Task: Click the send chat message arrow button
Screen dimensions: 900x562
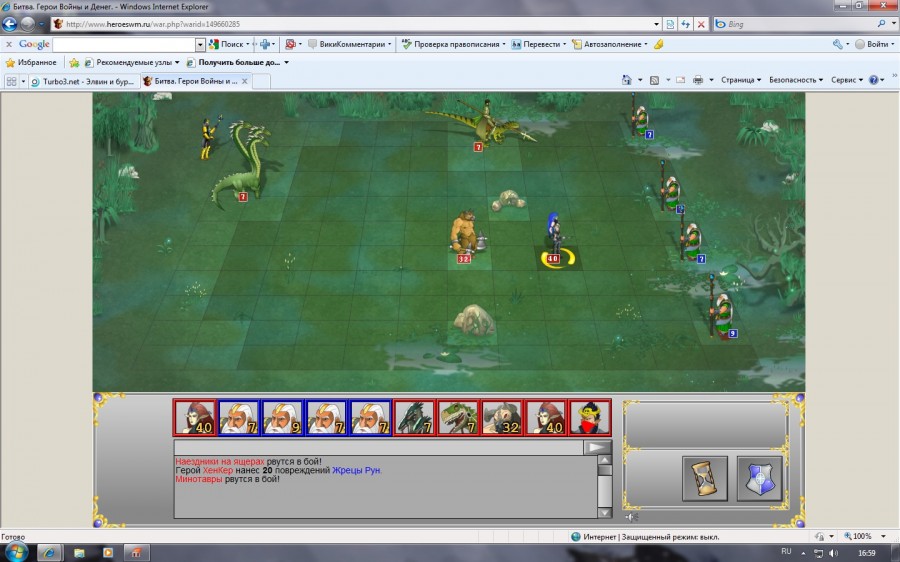Action: tap(597, 447)
